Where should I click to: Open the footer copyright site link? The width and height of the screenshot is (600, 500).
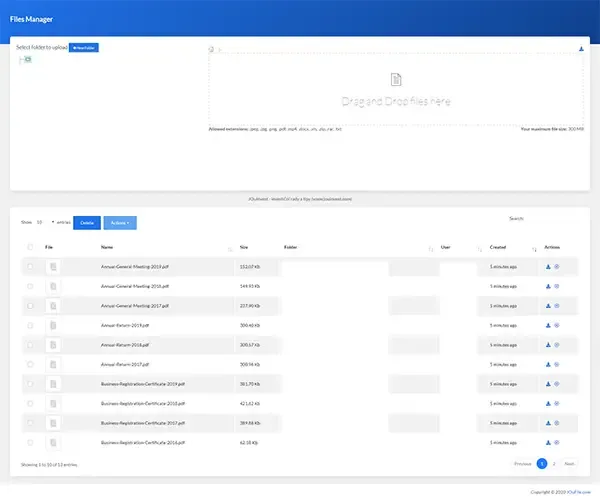(x=579, y=492)
